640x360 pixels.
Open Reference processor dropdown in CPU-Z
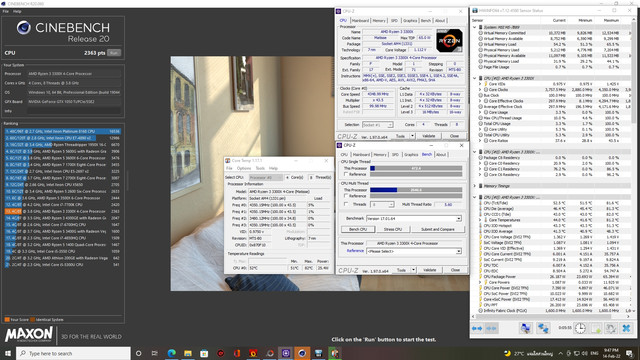coord(458,251)
